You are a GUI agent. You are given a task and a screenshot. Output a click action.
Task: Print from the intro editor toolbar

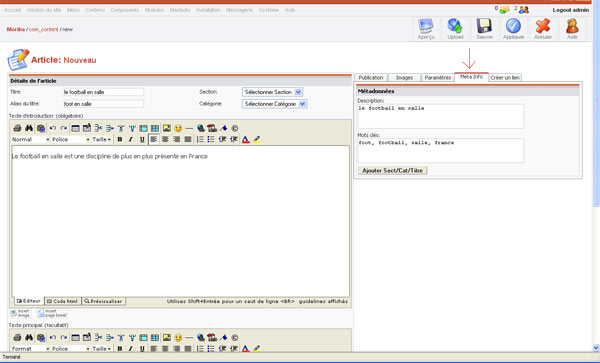tap(17, 128)
